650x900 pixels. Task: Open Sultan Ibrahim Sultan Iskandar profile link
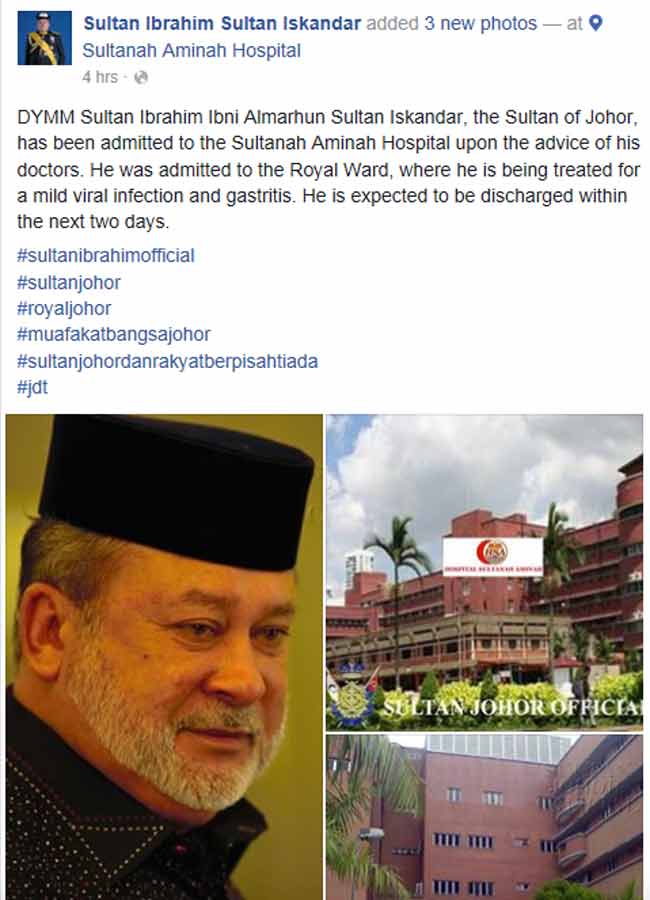[x=222, y=24]
